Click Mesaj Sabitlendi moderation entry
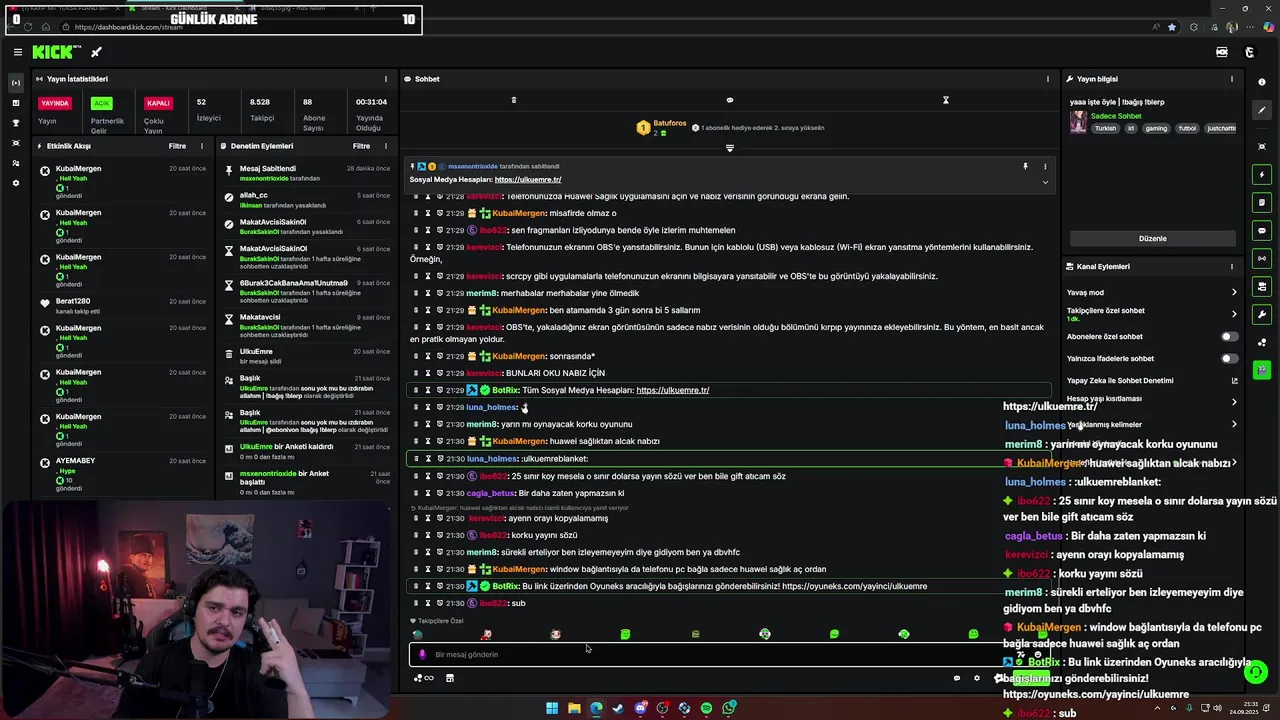The width and height of the screenshot is (1280, 720). 268,169
